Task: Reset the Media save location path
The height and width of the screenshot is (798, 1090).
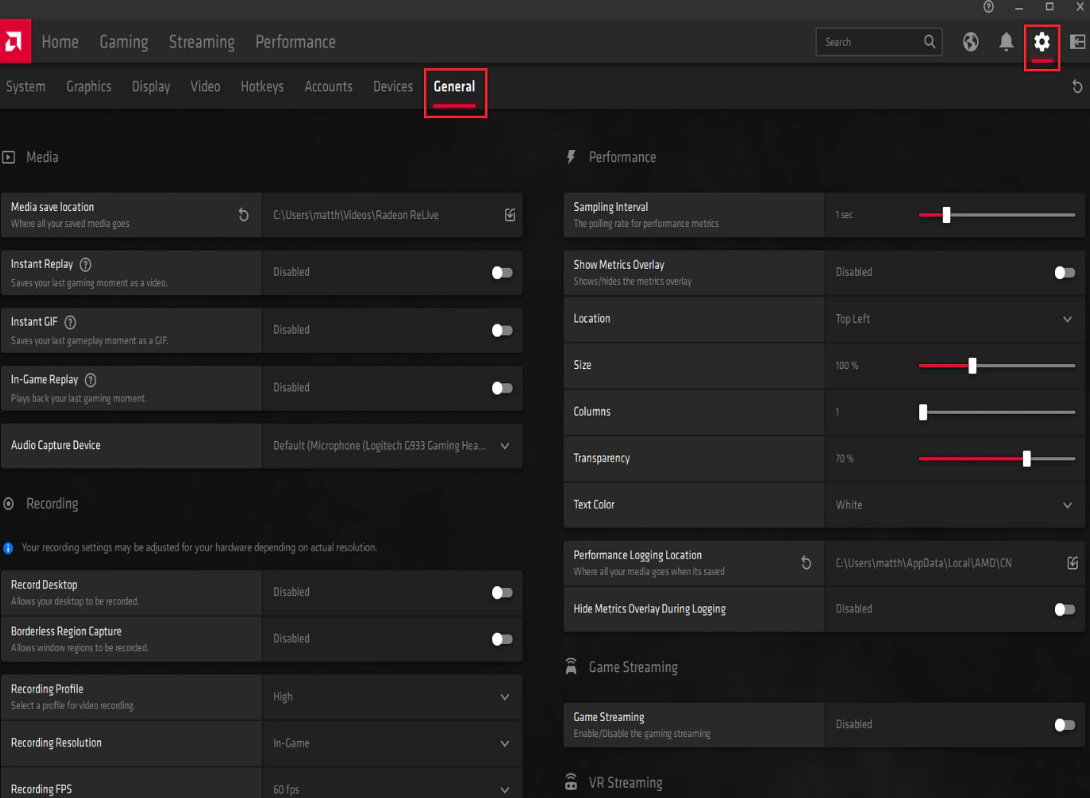Action: click(243, 215)
